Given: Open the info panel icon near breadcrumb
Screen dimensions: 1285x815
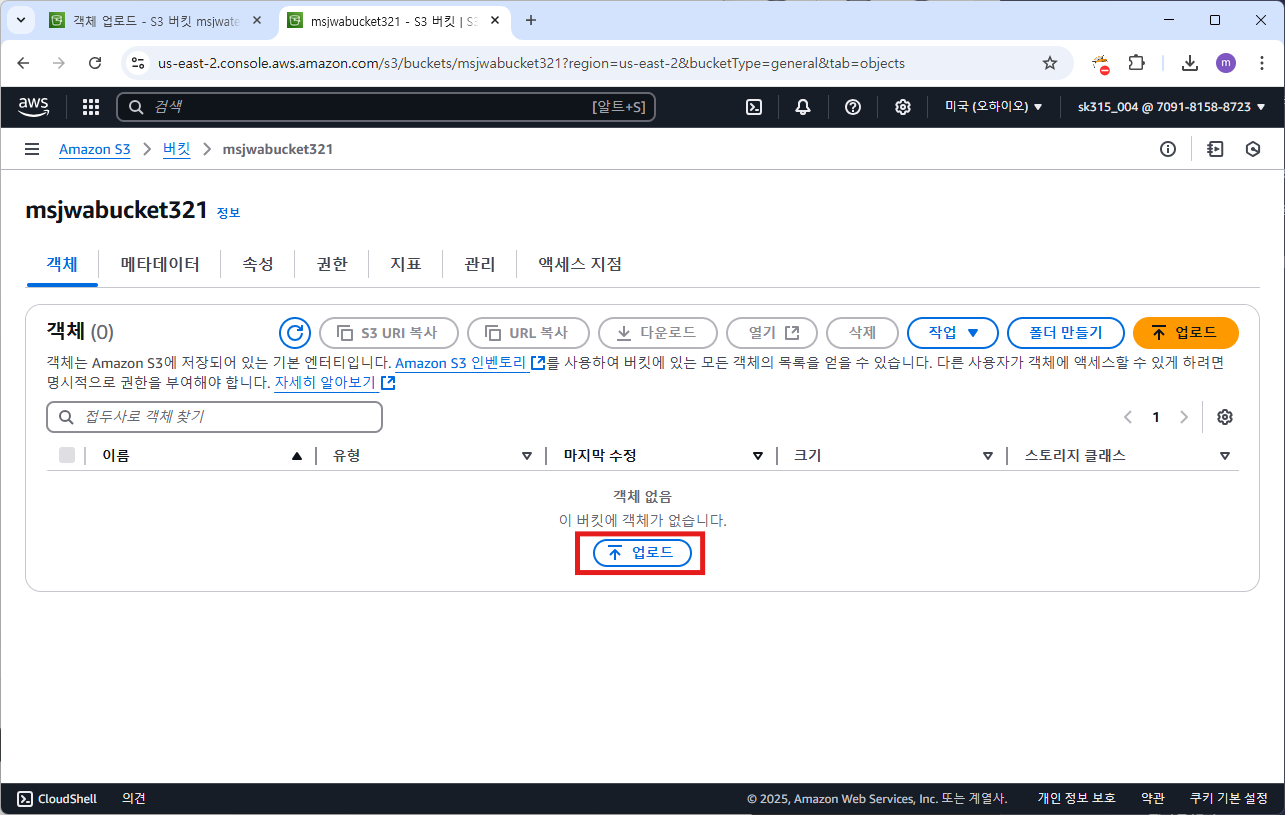Looking at the screenshot, I should tap(1167, 149).
